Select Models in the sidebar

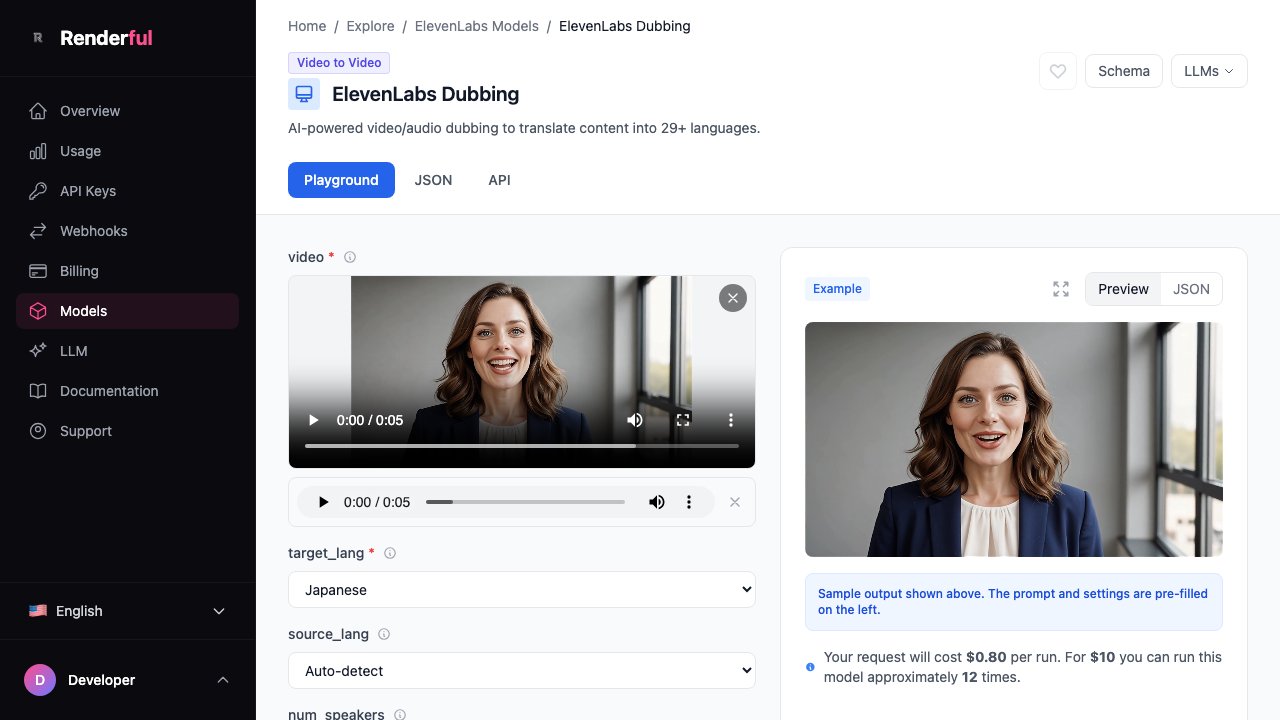(83, 311)
